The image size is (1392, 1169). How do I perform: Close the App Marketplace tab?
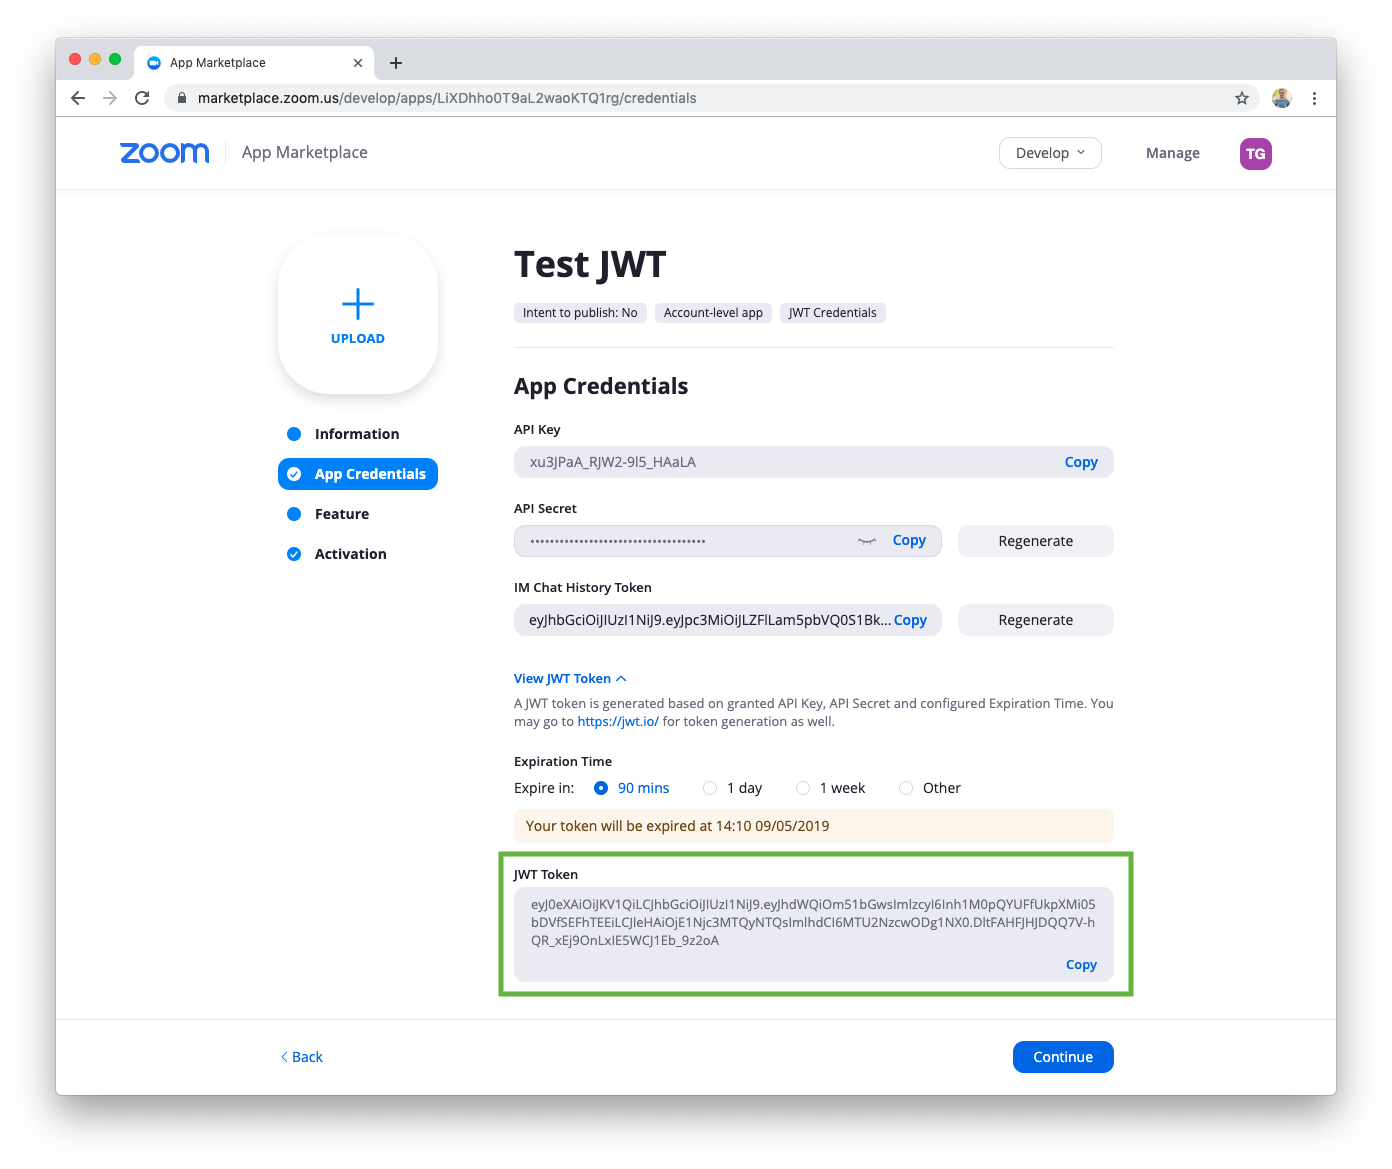[358, 63]
